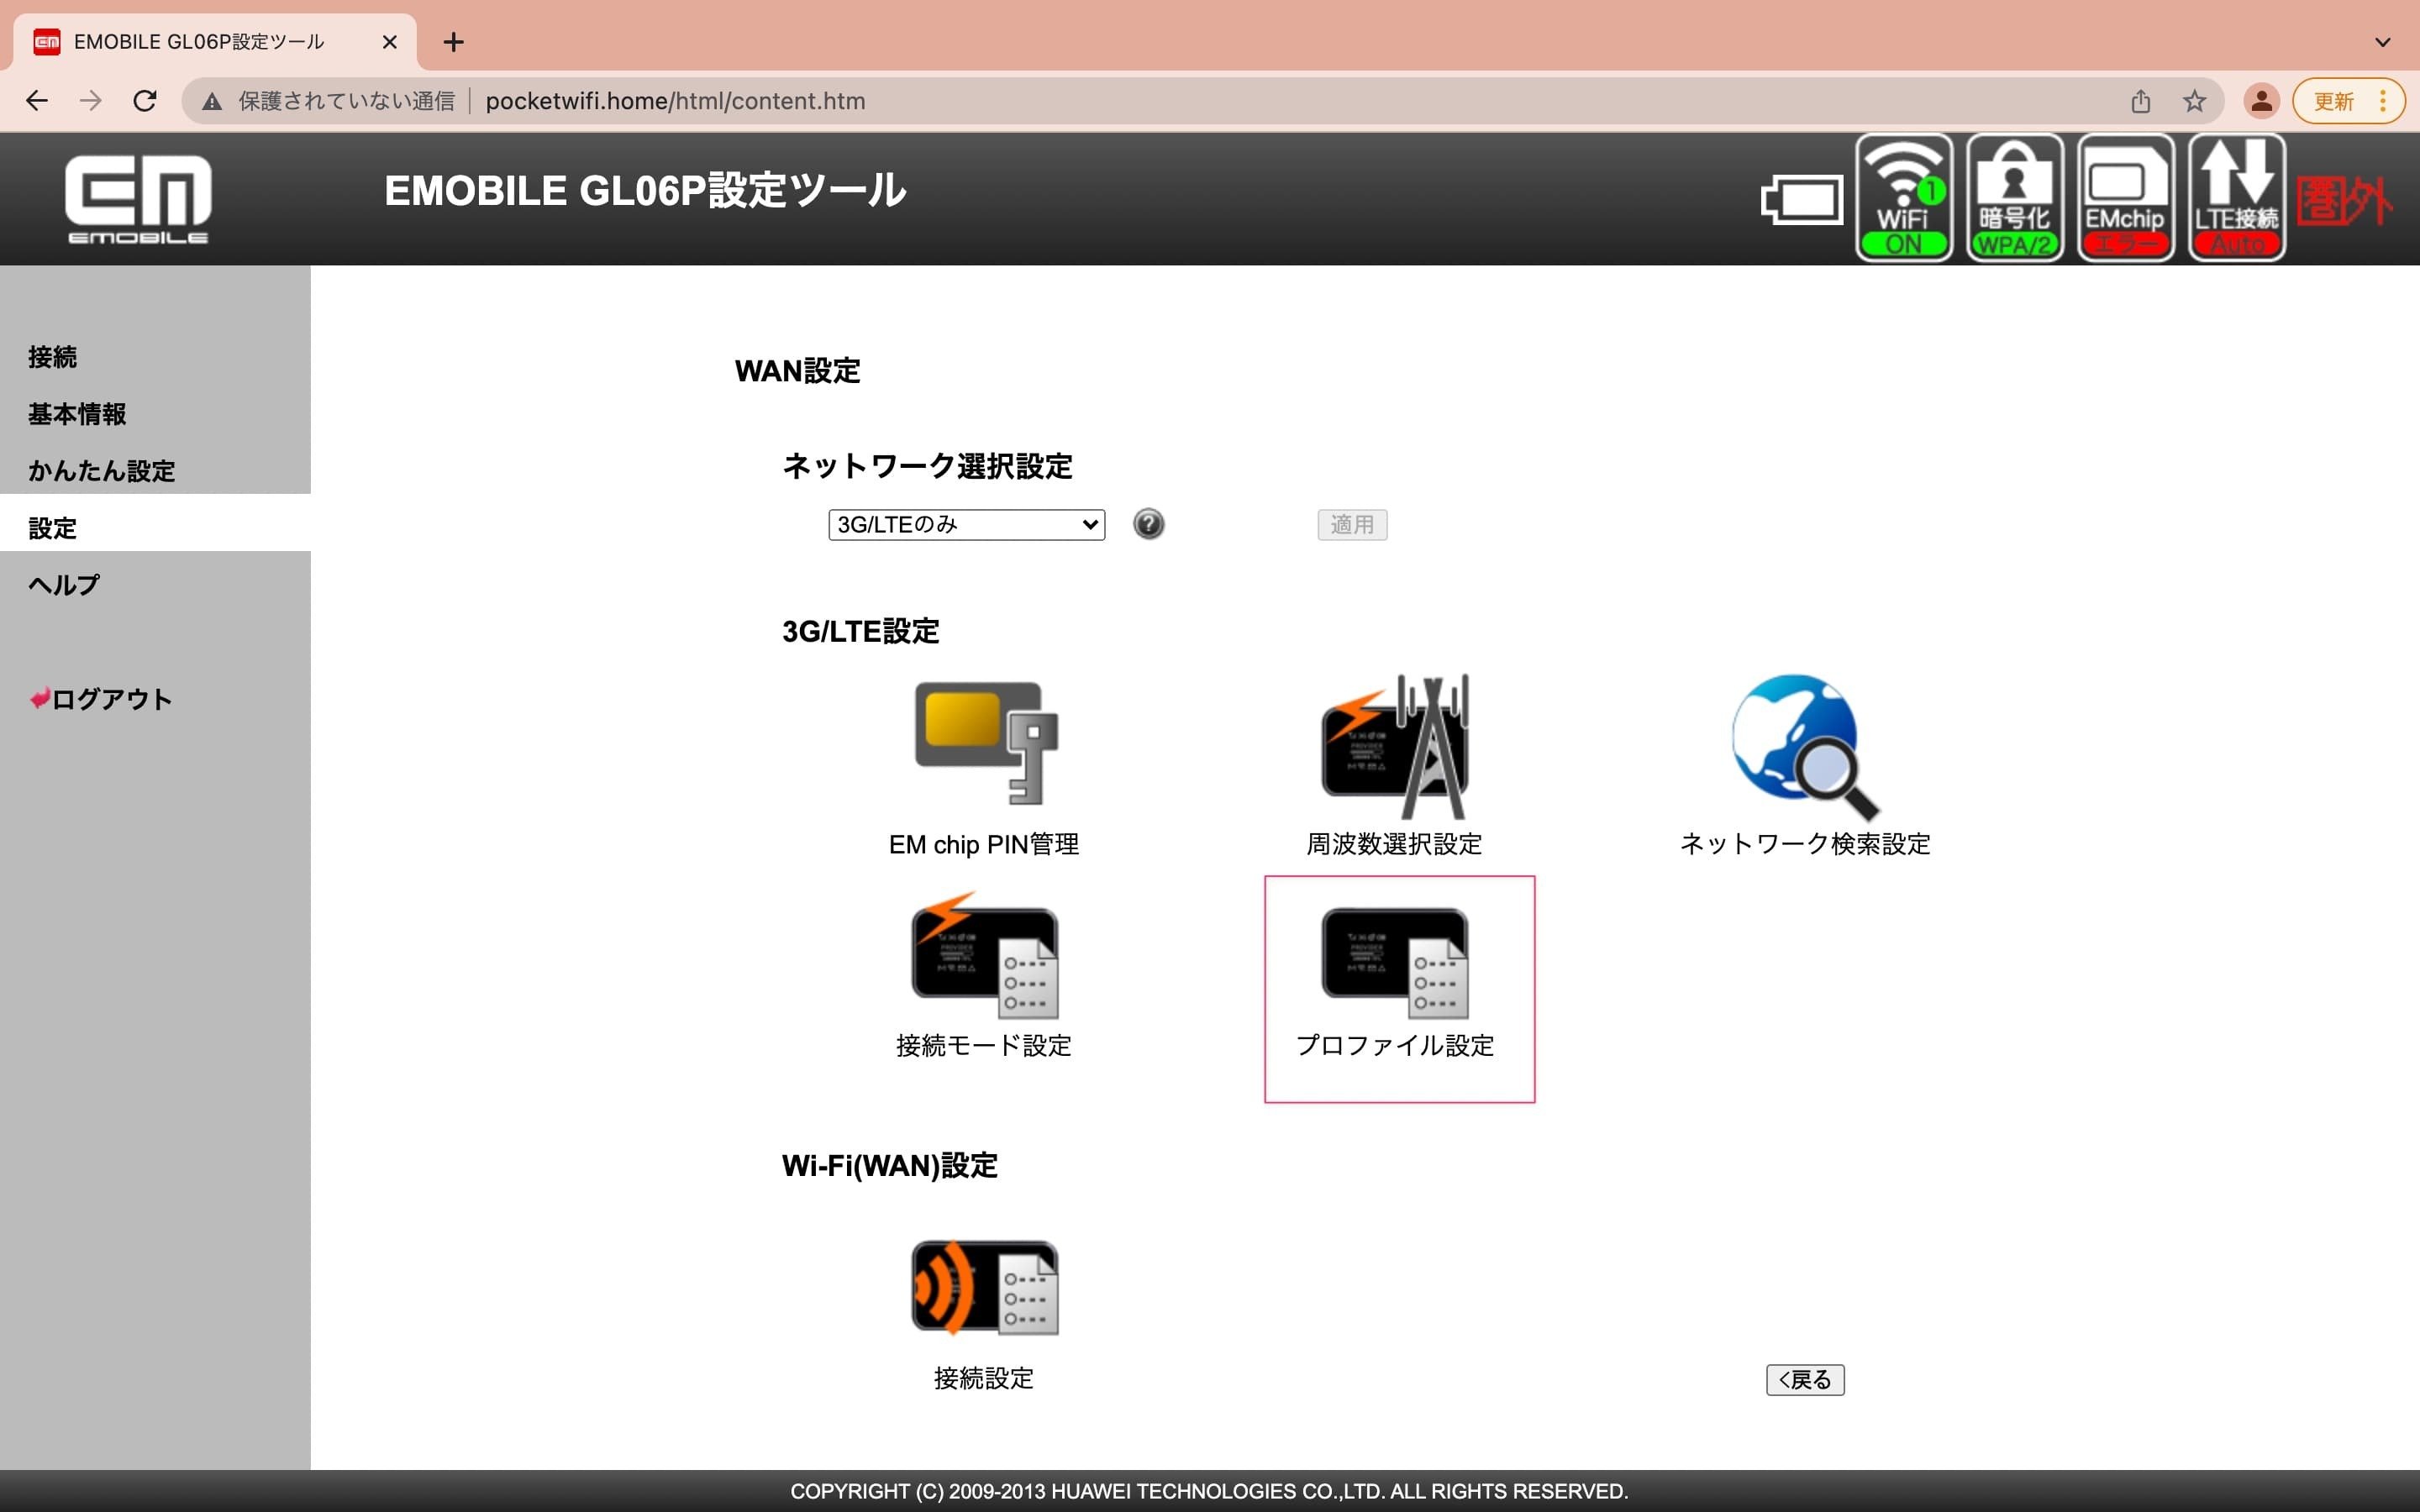Open 接続モード設定 icon
The width and height of the screenshot is (2420, 1512).
985,955
